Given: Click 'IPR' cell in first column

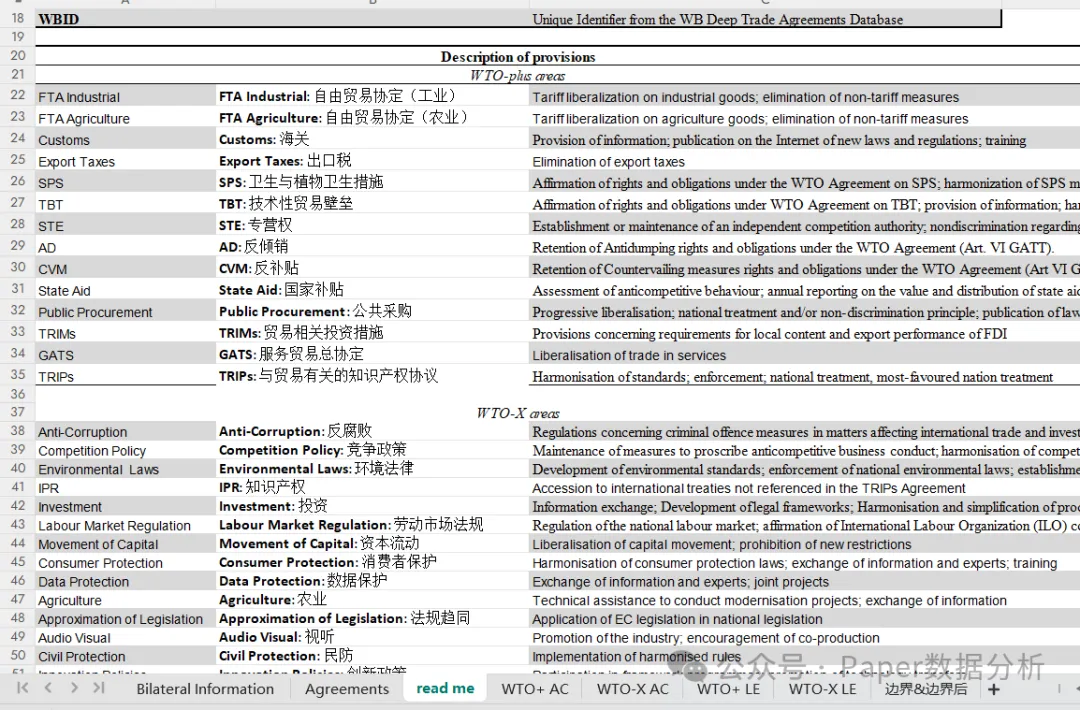Looking at the screenshot, I should (125, 488).
